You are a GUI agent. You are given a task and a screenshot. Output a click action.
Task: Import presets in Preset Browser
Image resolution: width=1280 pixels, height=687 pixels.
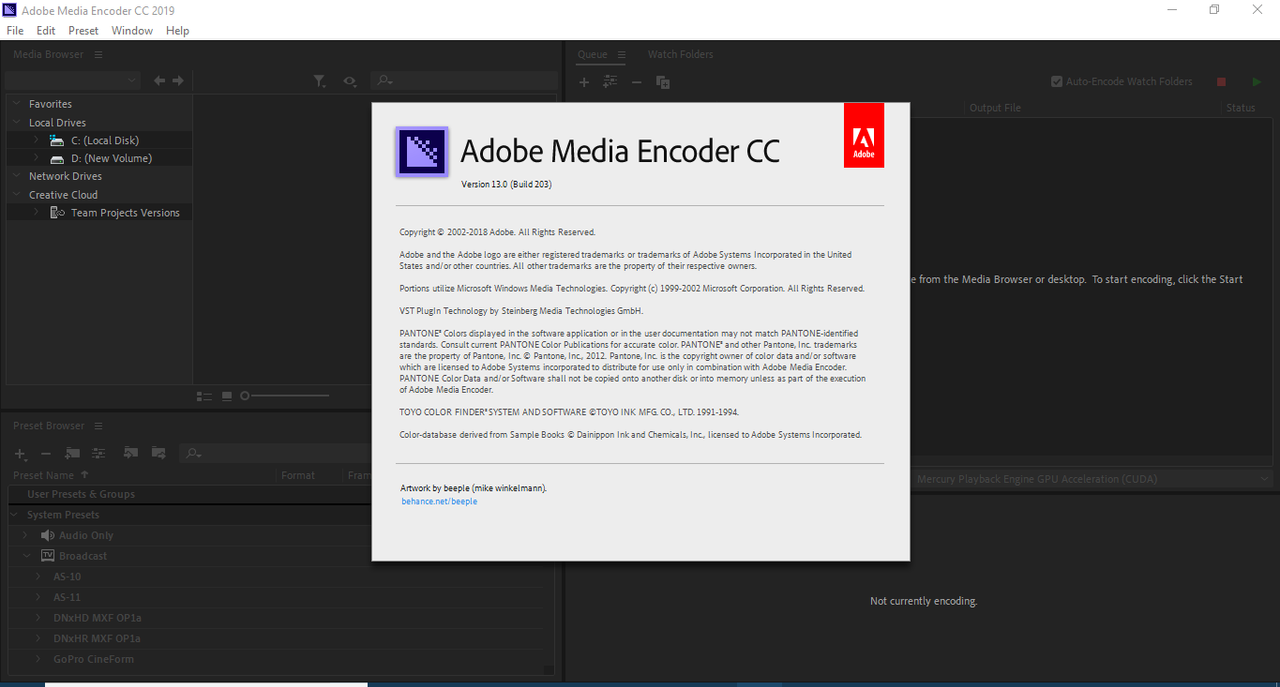[x=130, y=453]
